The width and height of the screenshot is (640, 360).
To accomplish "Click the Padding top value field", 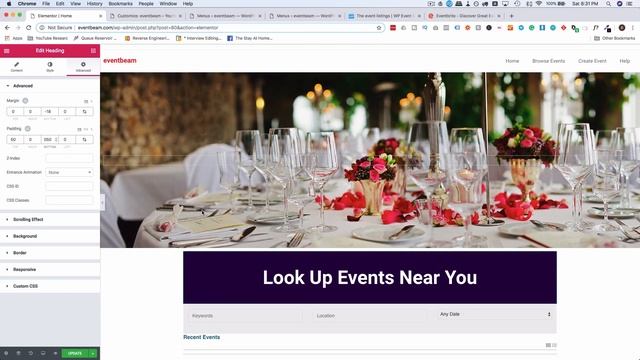I will point(15,140).
